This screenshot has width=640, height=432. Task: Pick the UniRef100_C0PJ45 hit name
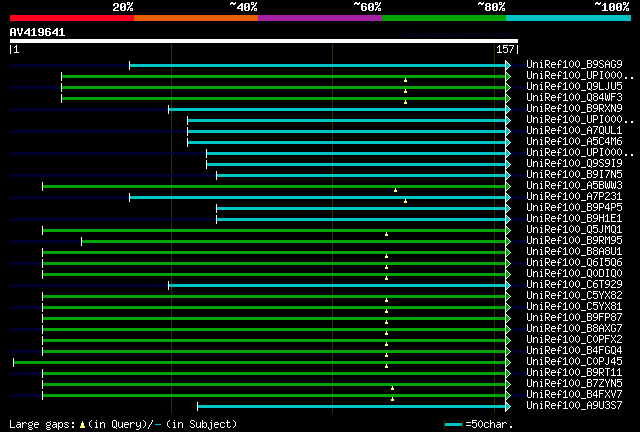(x=574, y=362)
